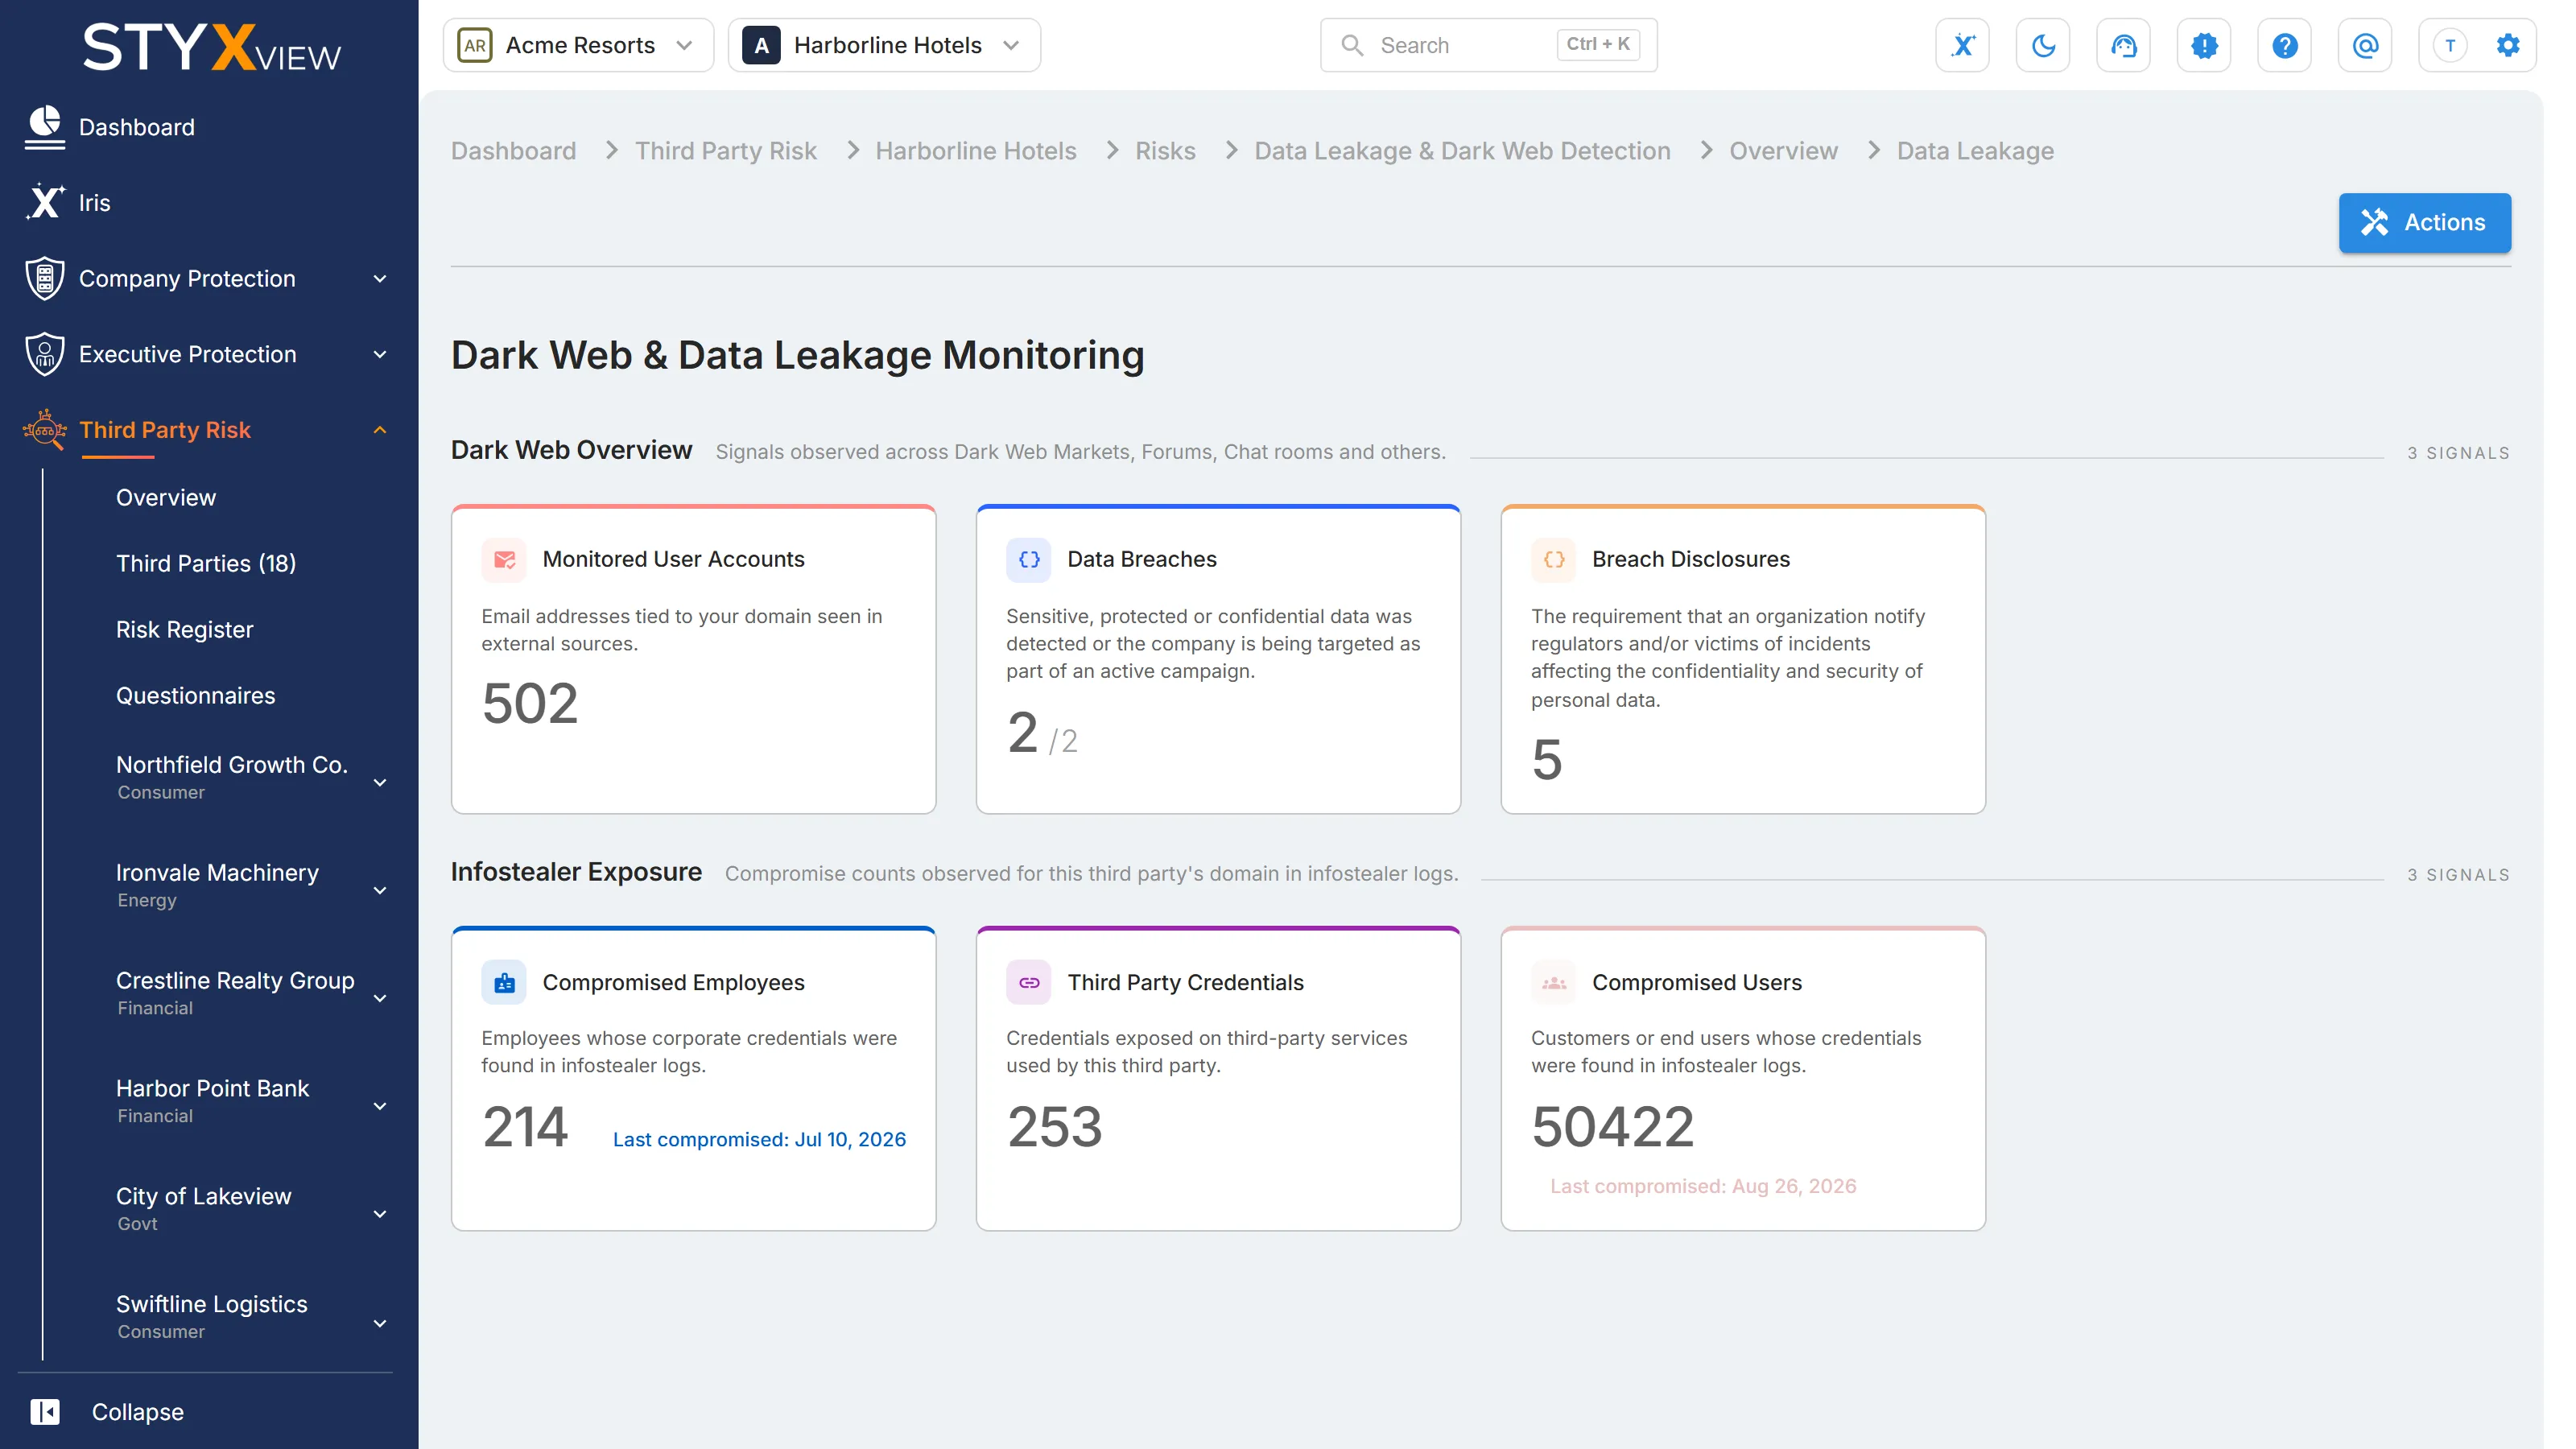Go to Third Party Risk breadcrumb
Viewport: 2576px width, 1449px height.
point(725,150)
